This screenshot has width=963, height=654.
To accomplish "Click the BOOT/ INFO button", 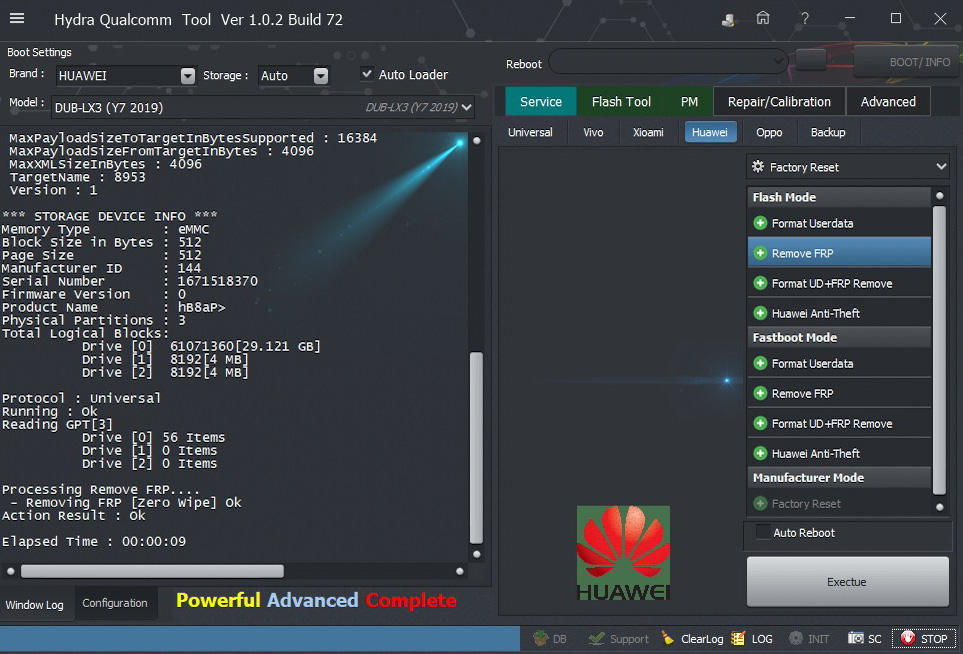I will coord(908,62).
